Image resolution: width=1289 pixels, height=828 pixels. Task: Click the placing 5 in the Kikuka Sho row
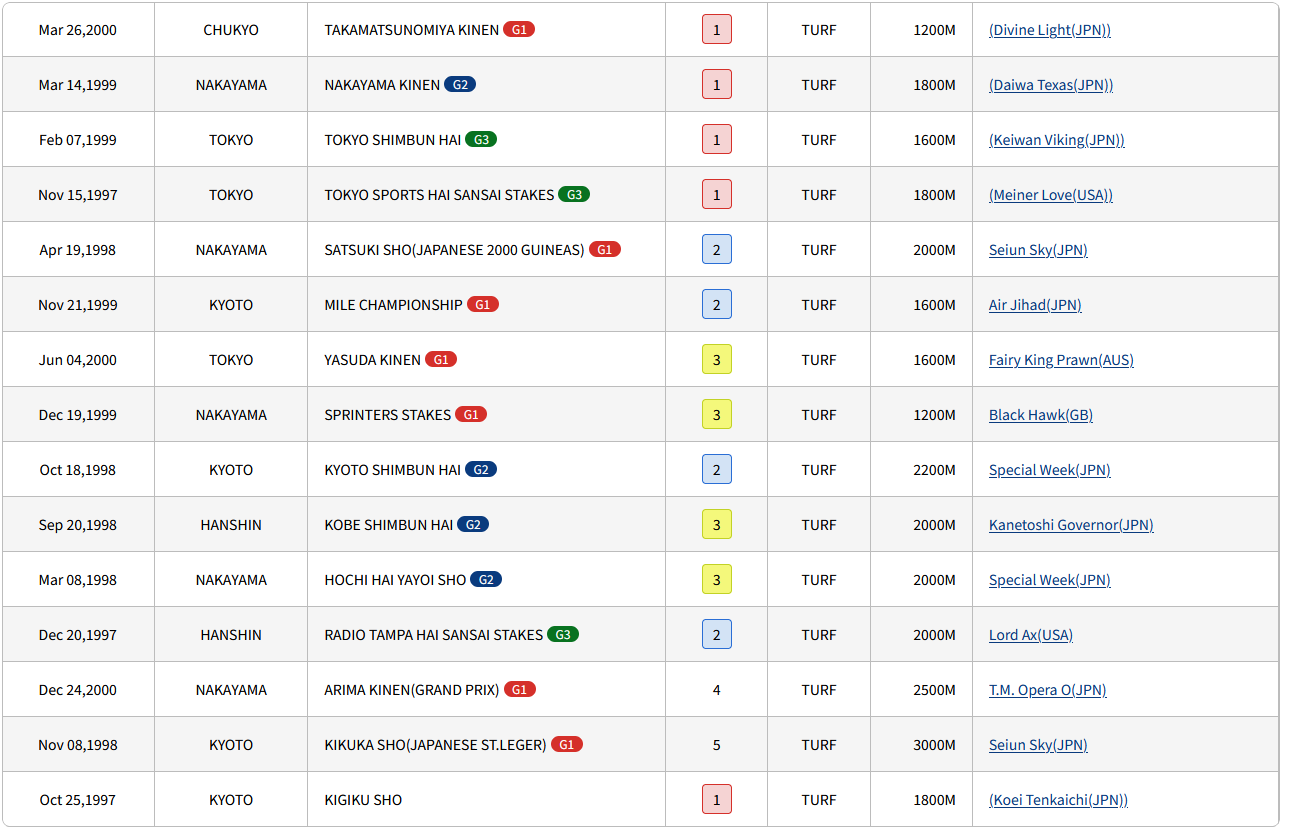[x=717, y=745]
